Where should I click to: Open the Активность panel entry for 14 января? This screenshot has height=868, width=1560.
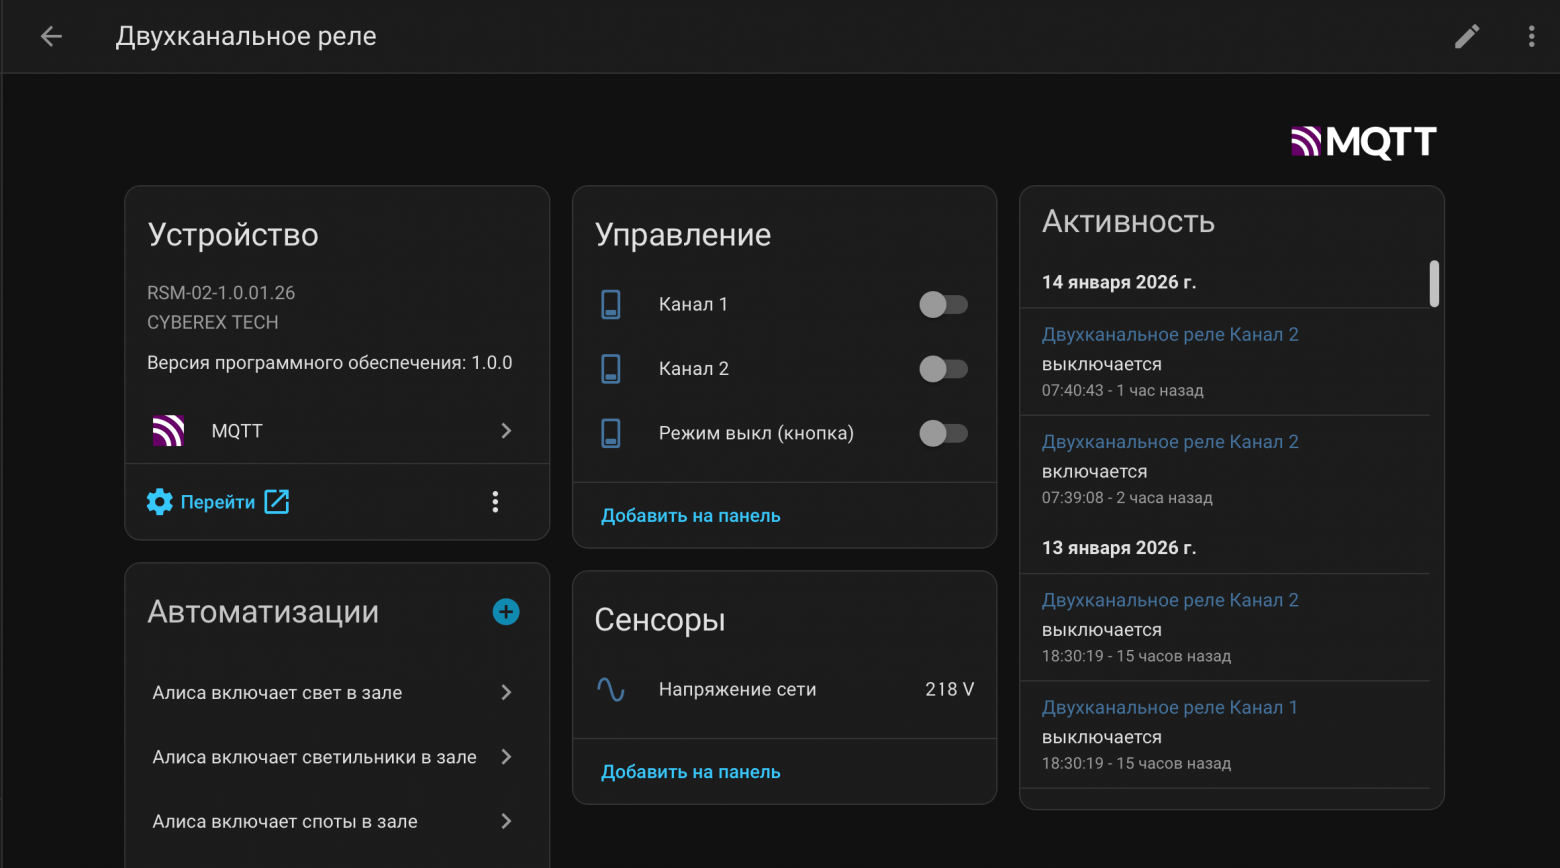(1118, 282)
